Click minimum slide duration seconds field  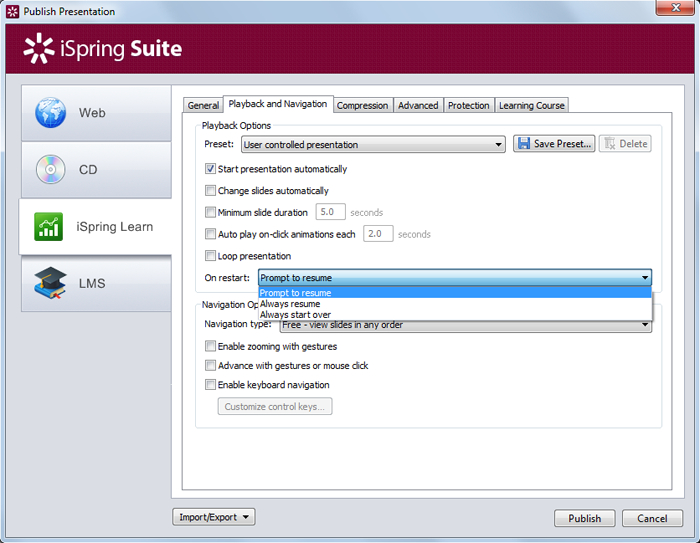pyautogui.click(x=330, y=212)
